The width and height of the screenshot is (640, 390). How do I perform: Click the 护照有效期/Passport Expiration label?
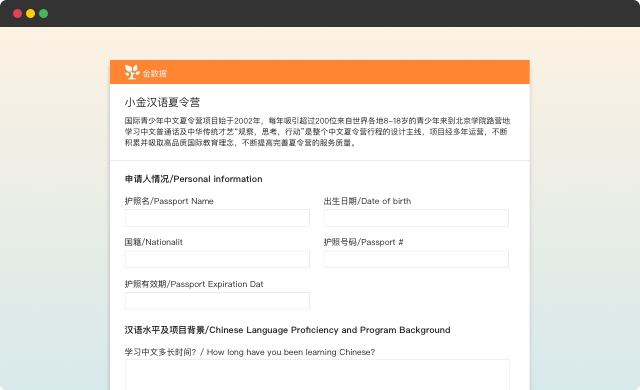194,284
